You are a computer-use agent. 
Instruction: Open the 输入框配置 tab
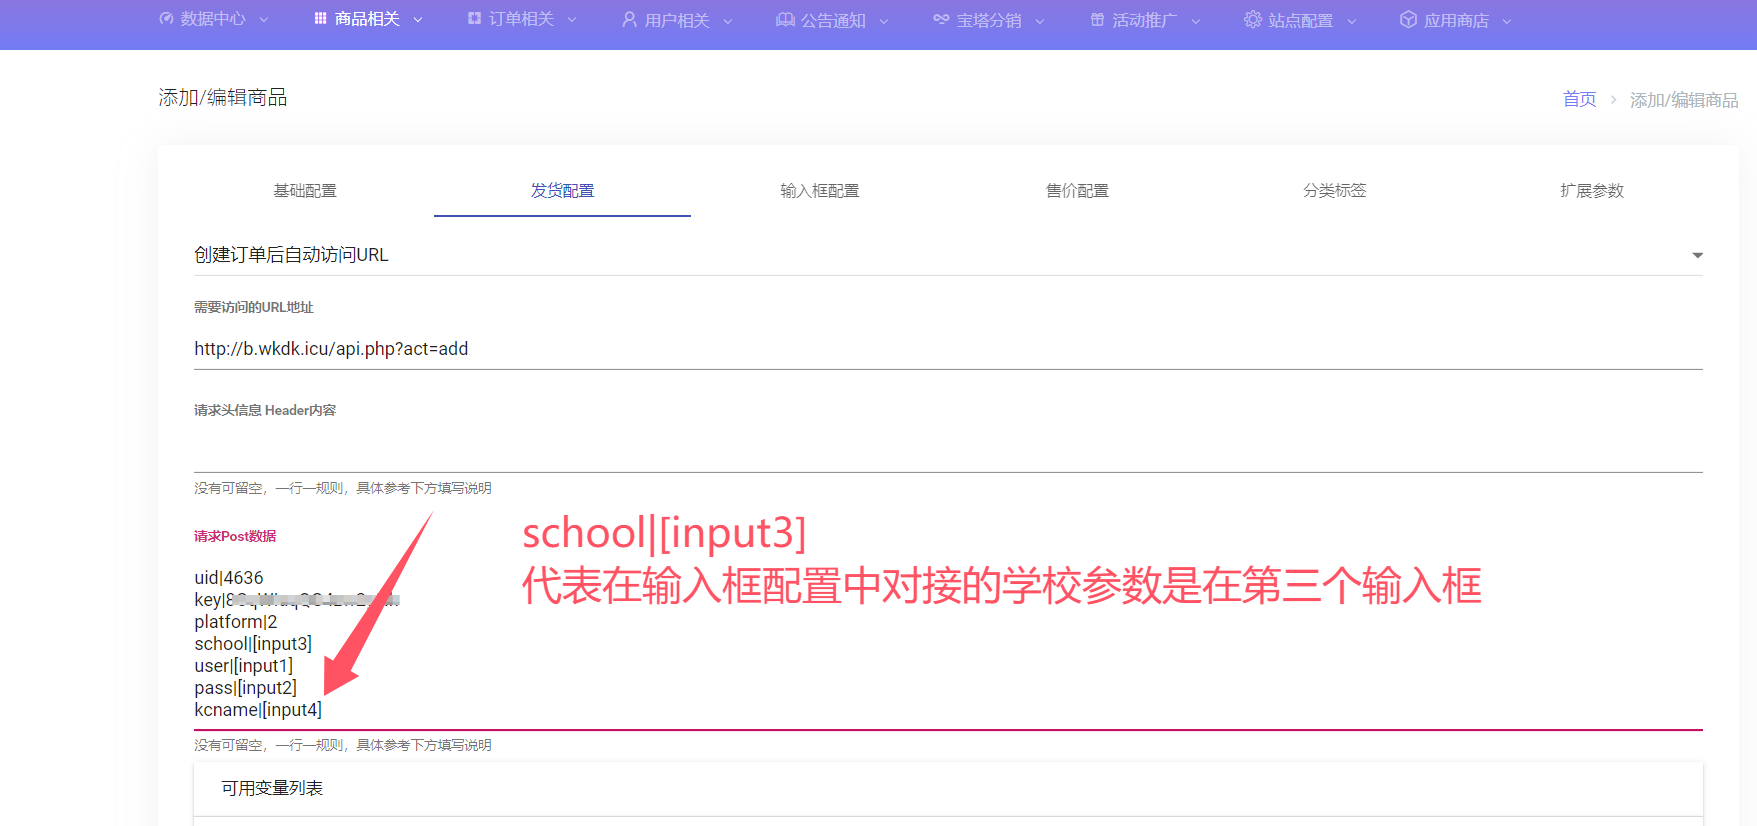(x=819, y=191)
